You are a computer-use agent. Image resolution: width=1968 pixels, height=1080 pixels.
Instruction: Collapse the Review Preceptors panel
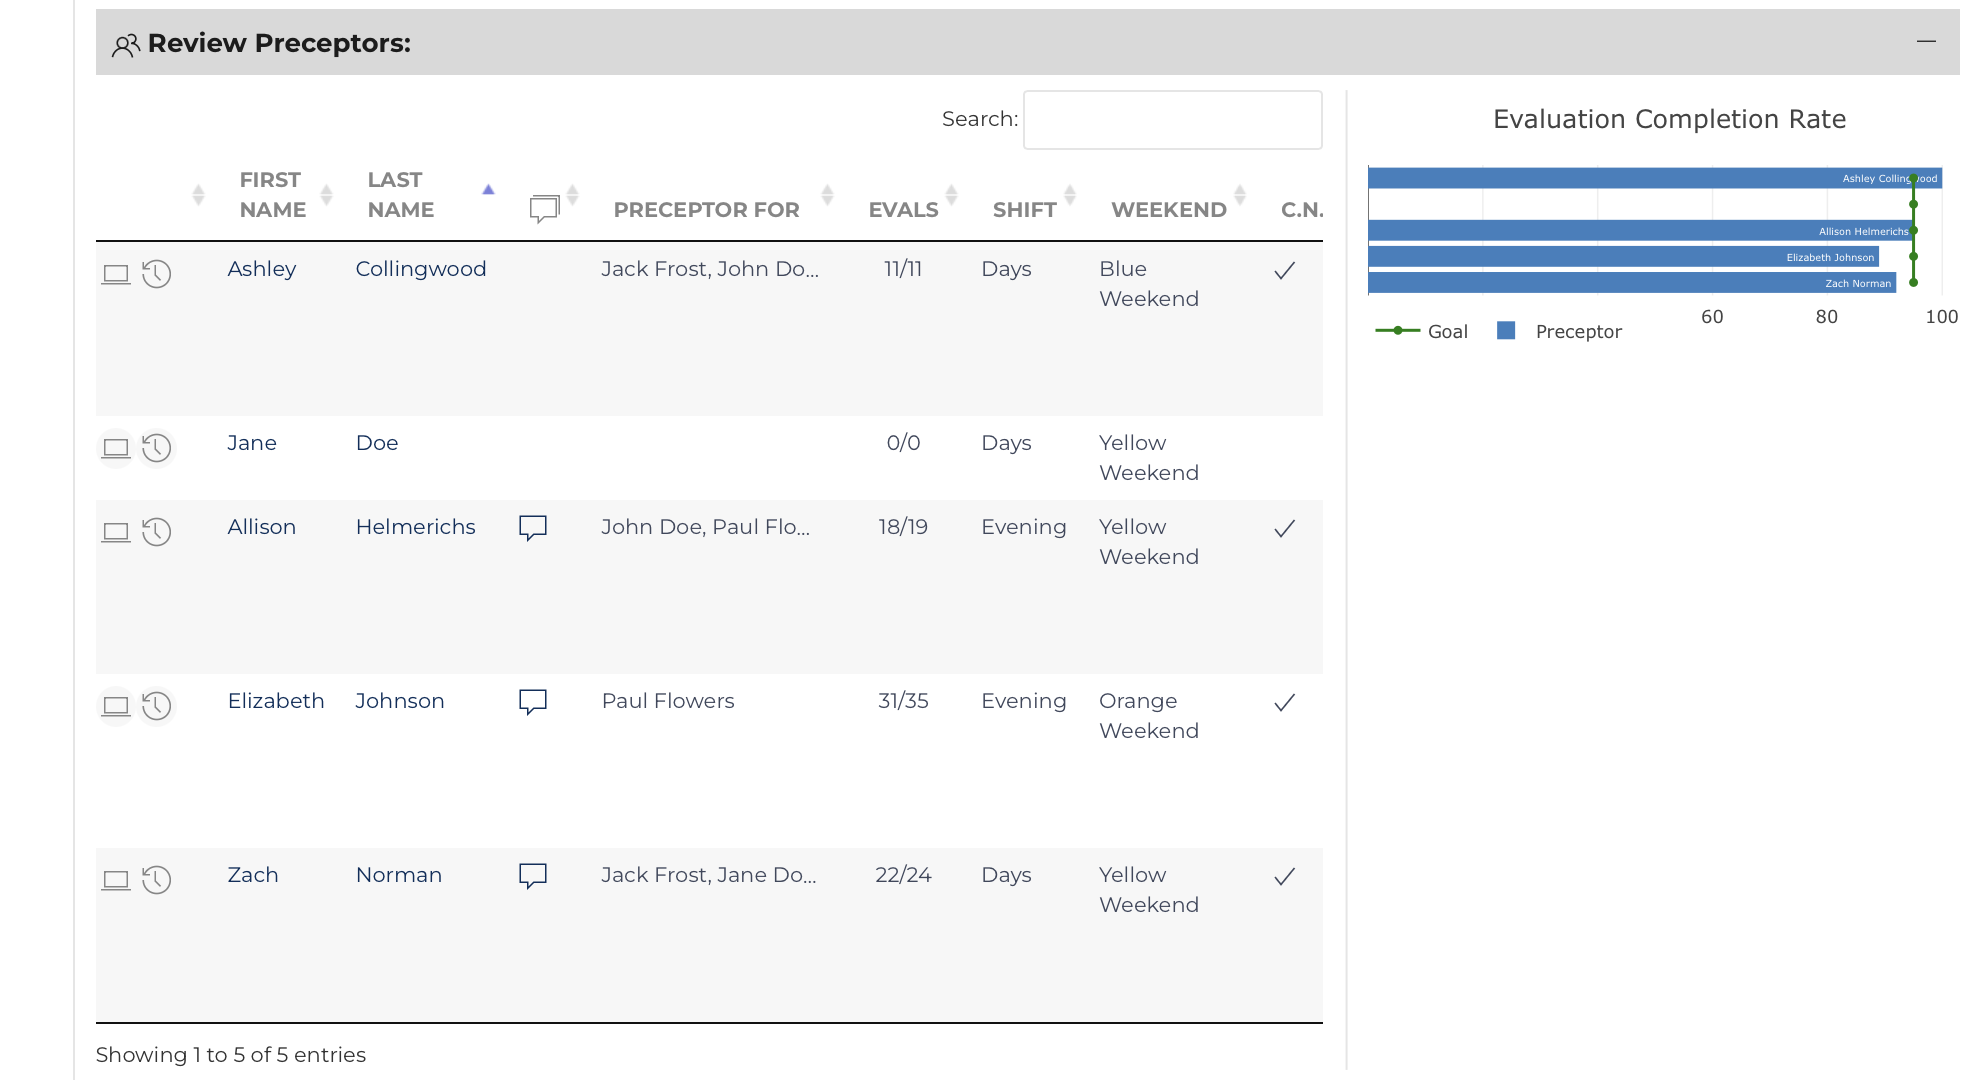1926,41
